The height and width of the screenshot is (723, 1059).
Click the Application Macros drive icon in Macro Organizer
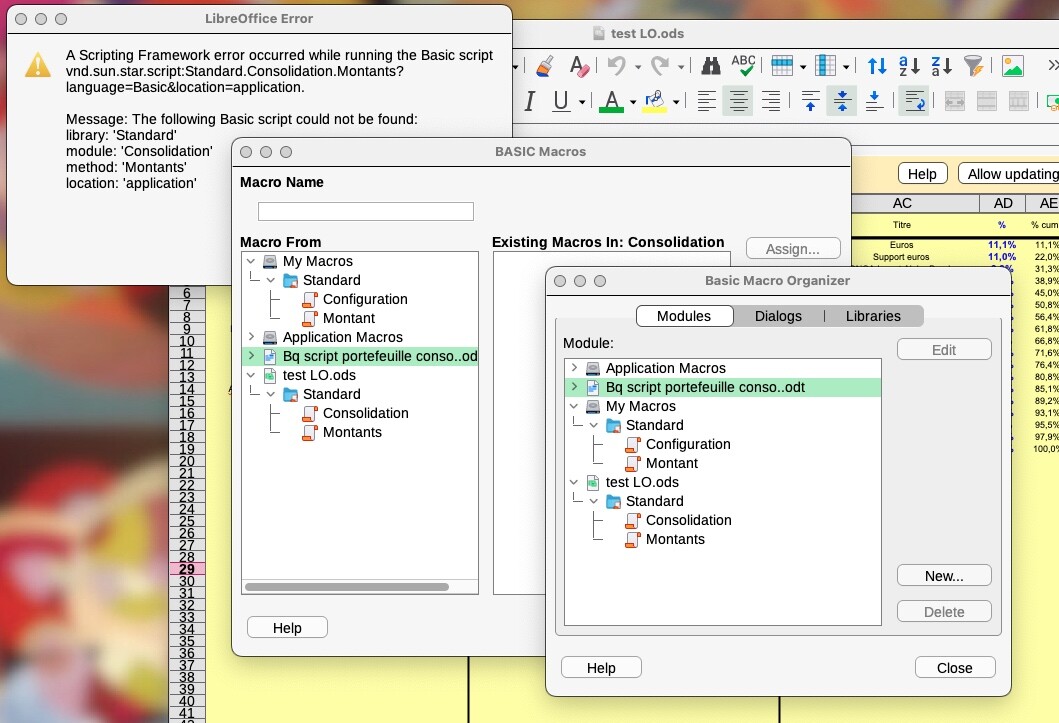[x=593, y=368]
